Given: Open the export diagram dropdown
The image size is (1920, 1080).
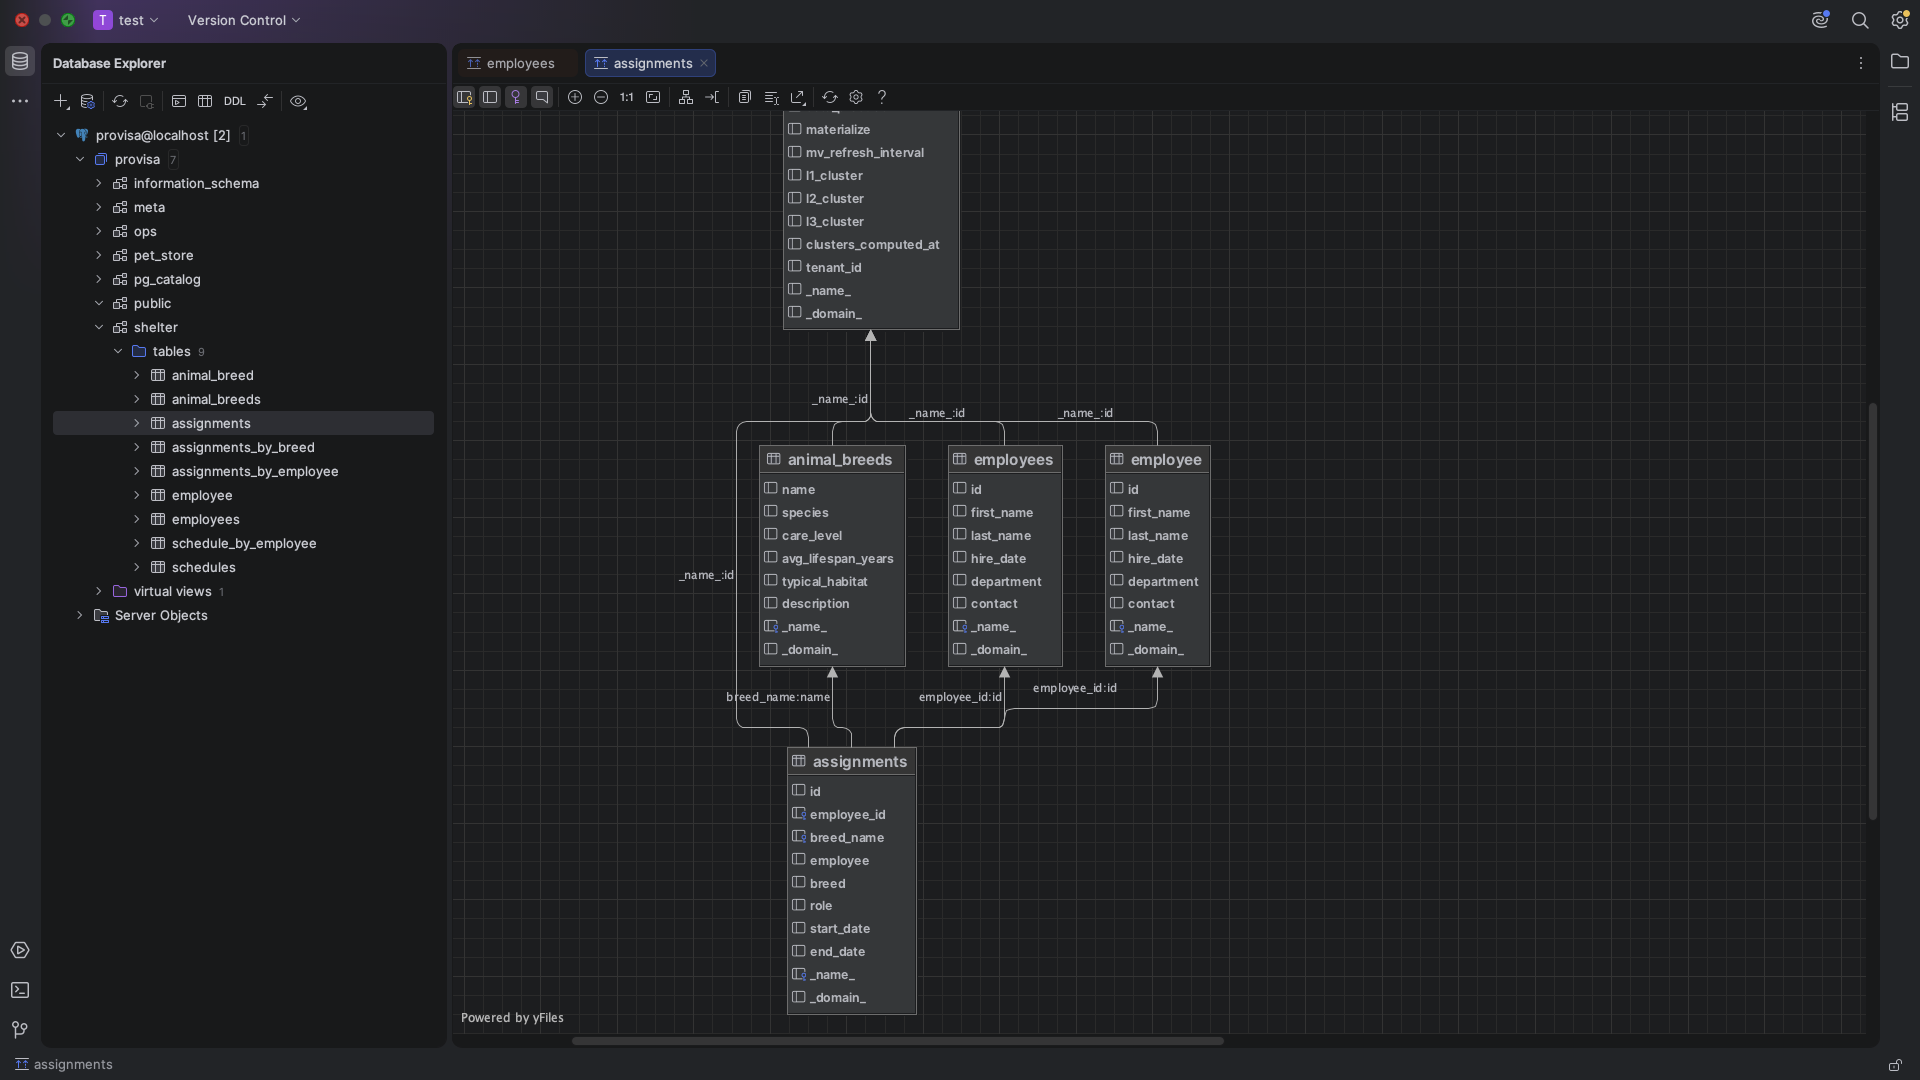Looking at the screenshot, I should point(798,97).
